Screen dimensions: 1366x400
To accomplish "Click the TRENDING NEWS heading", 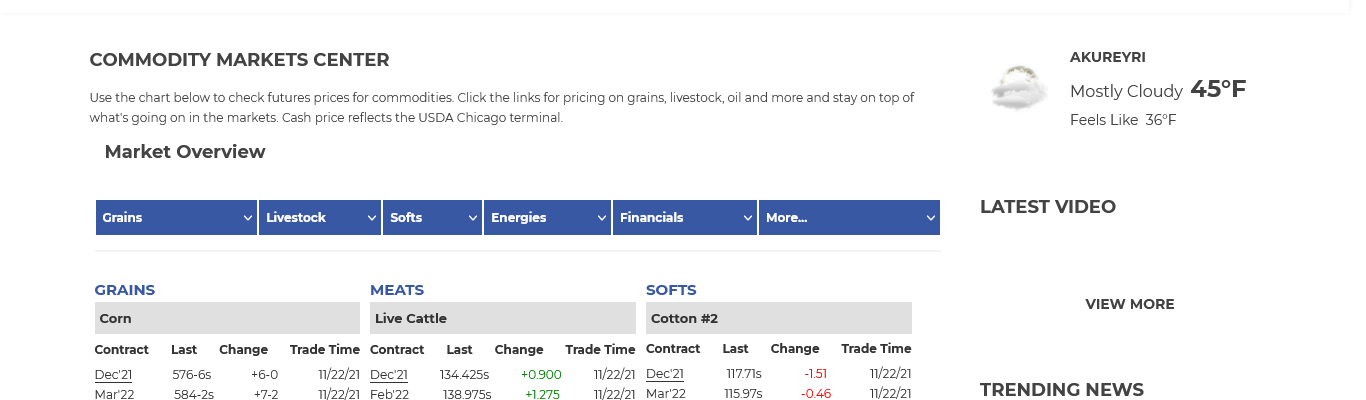I will pos(1062,390).
